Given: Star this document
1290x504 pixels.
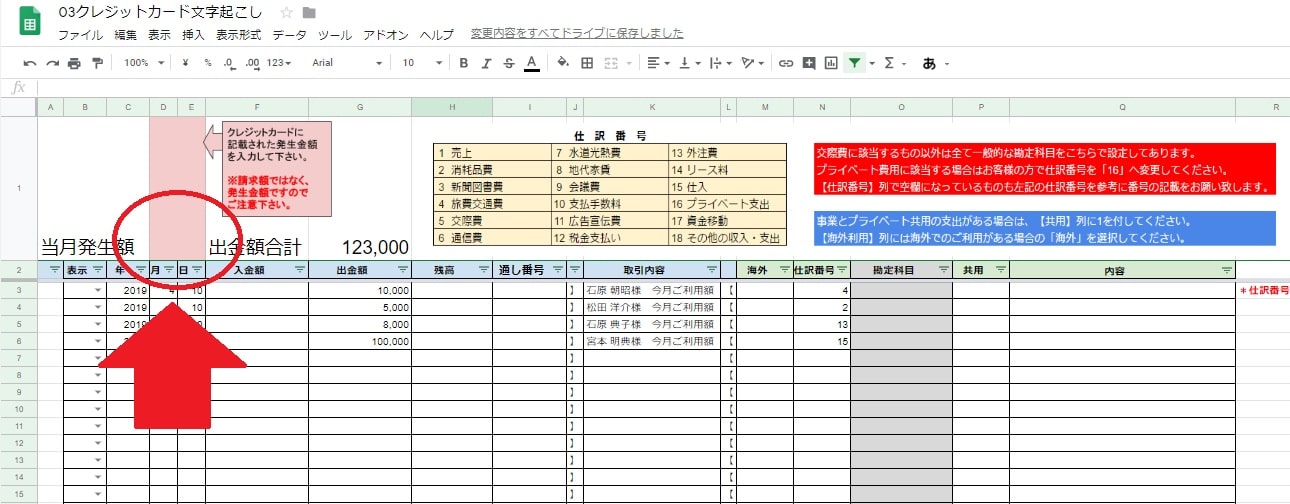Looking at the screenshot, I should [287, 13].
